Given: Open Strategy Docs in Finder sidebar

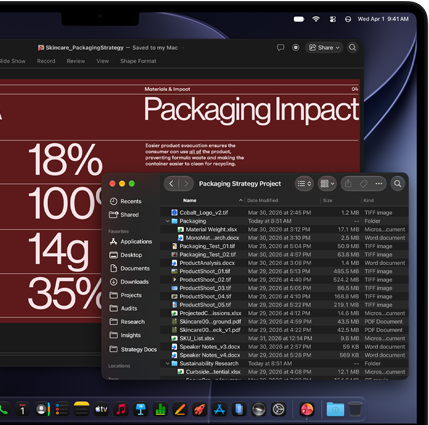Looking at the screenshot, I should 133,349.
